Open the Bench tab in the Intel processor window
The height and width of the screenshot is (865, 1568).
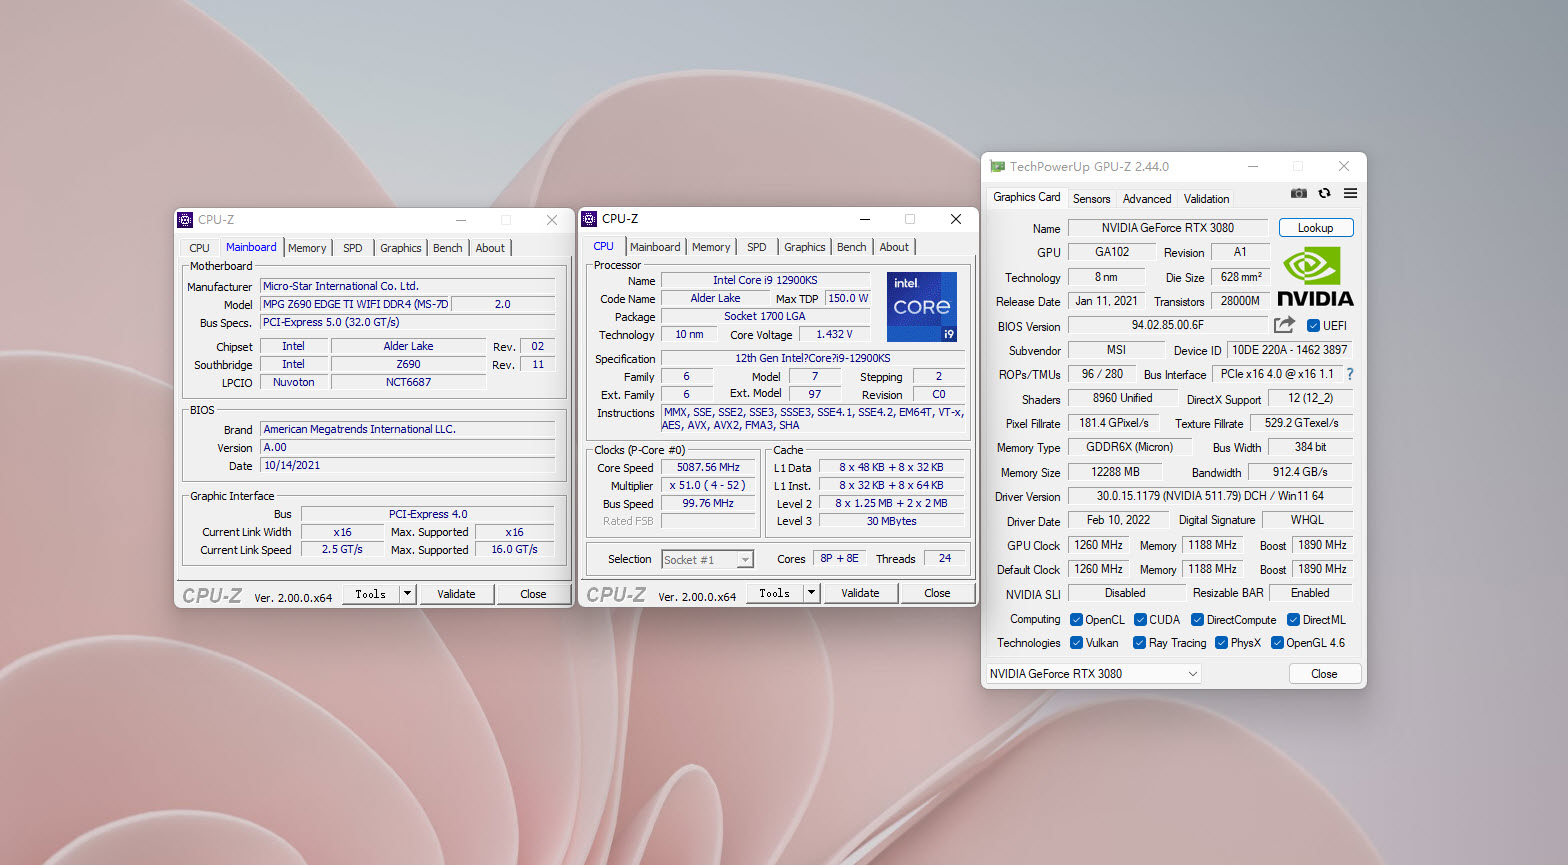(851, 247)
